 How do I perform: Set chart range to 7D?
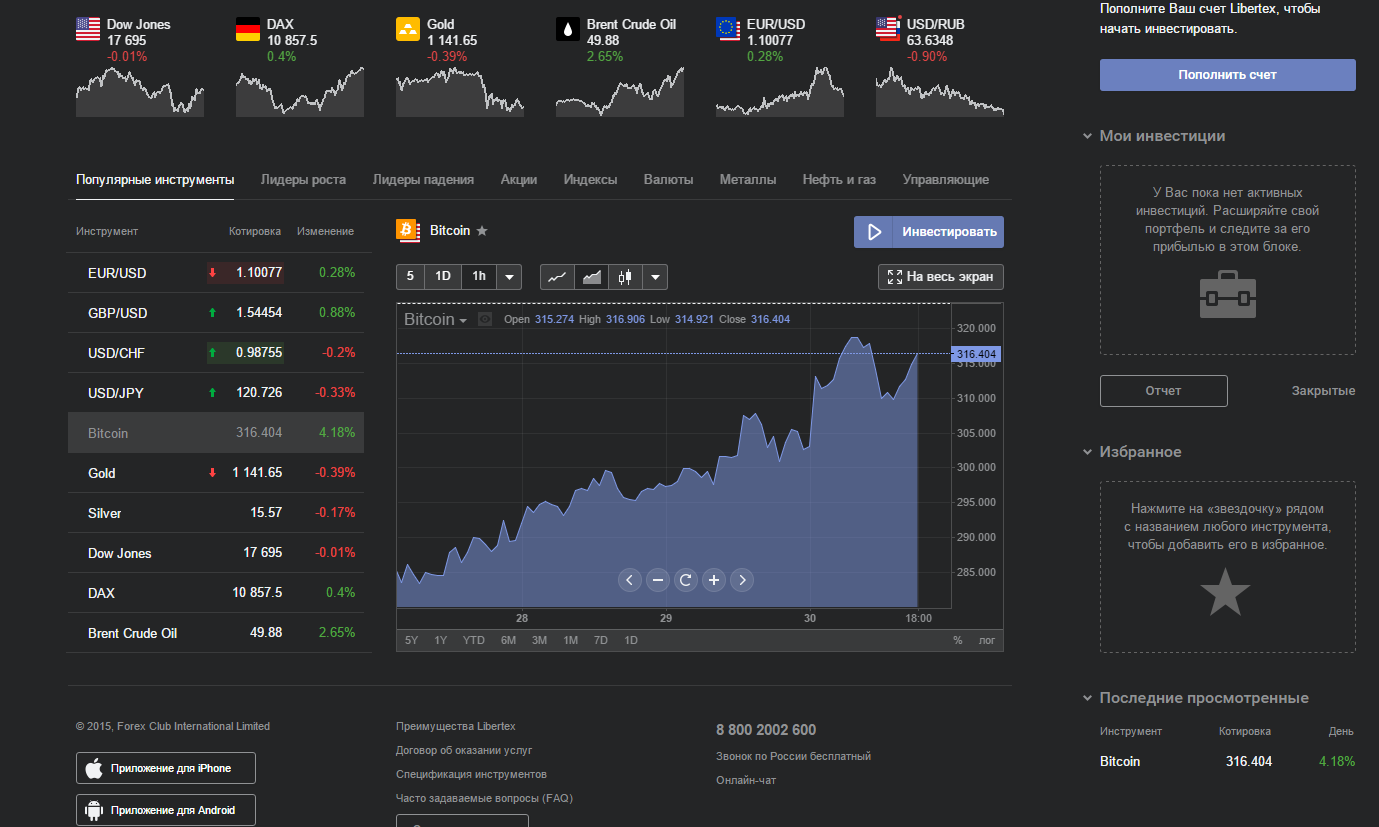pyautogui.click(x=601, y=640)
